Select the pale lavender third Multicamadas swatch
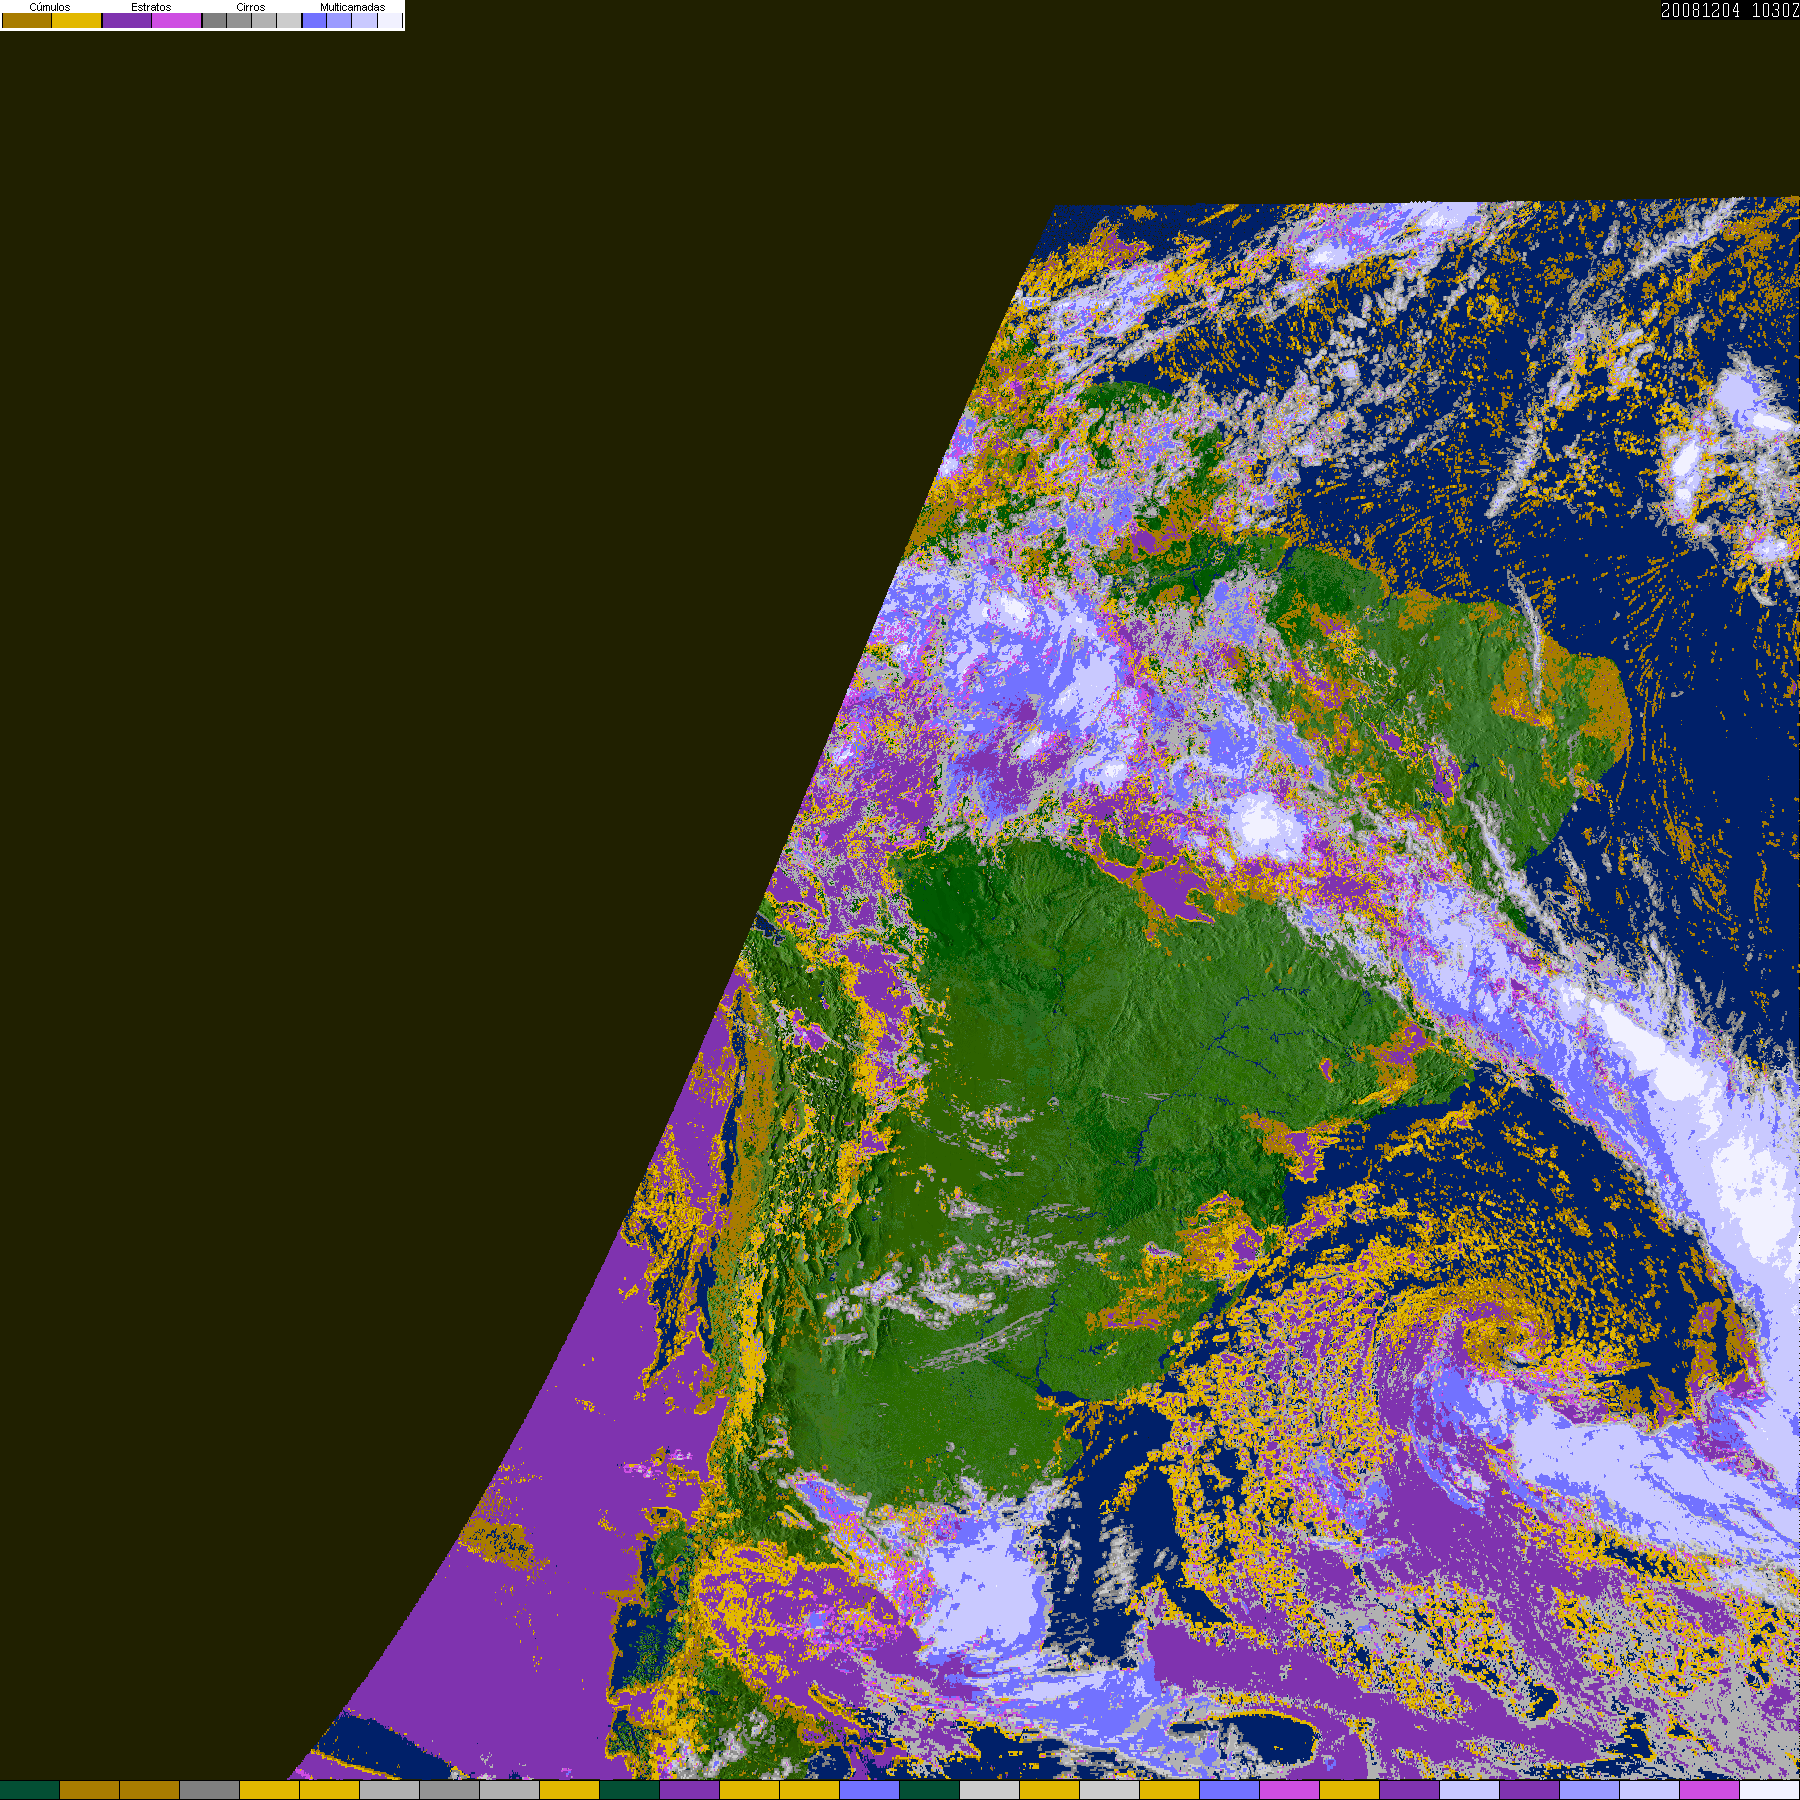Viewport: 1800px width, 1800px height. click(365, 21)
